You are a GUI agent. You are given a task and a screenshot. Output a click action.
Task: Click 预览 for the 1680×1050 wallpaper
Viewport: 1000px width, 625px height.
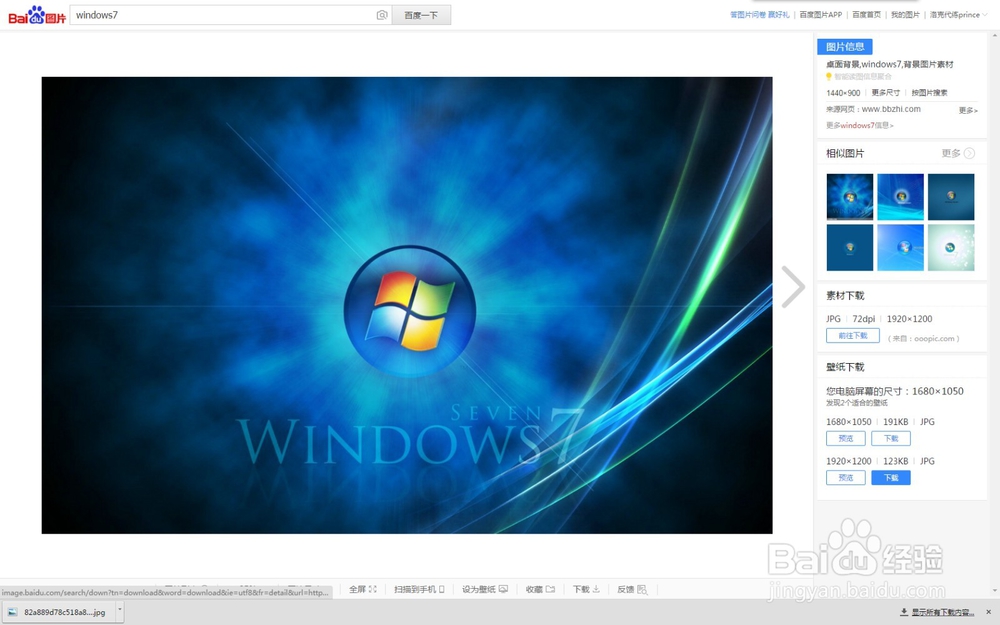(846, 438)
